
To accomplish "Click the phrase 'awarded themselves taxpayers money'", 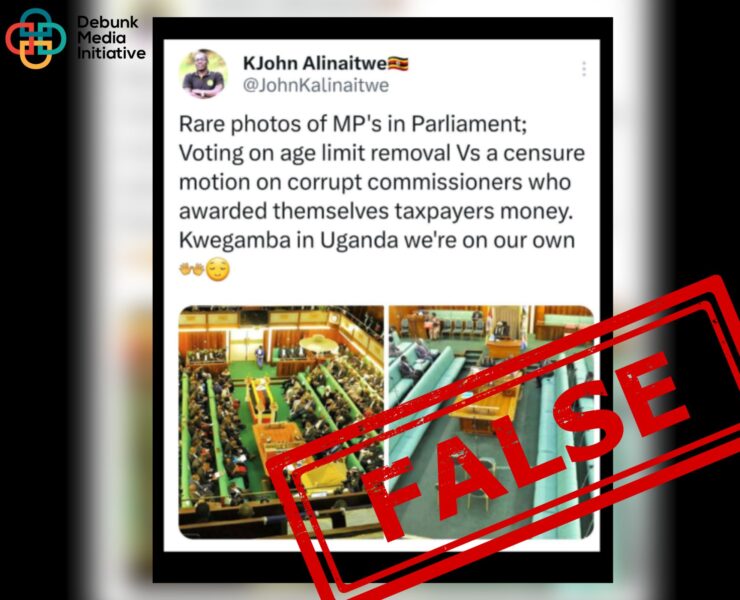I will (373, 211).
